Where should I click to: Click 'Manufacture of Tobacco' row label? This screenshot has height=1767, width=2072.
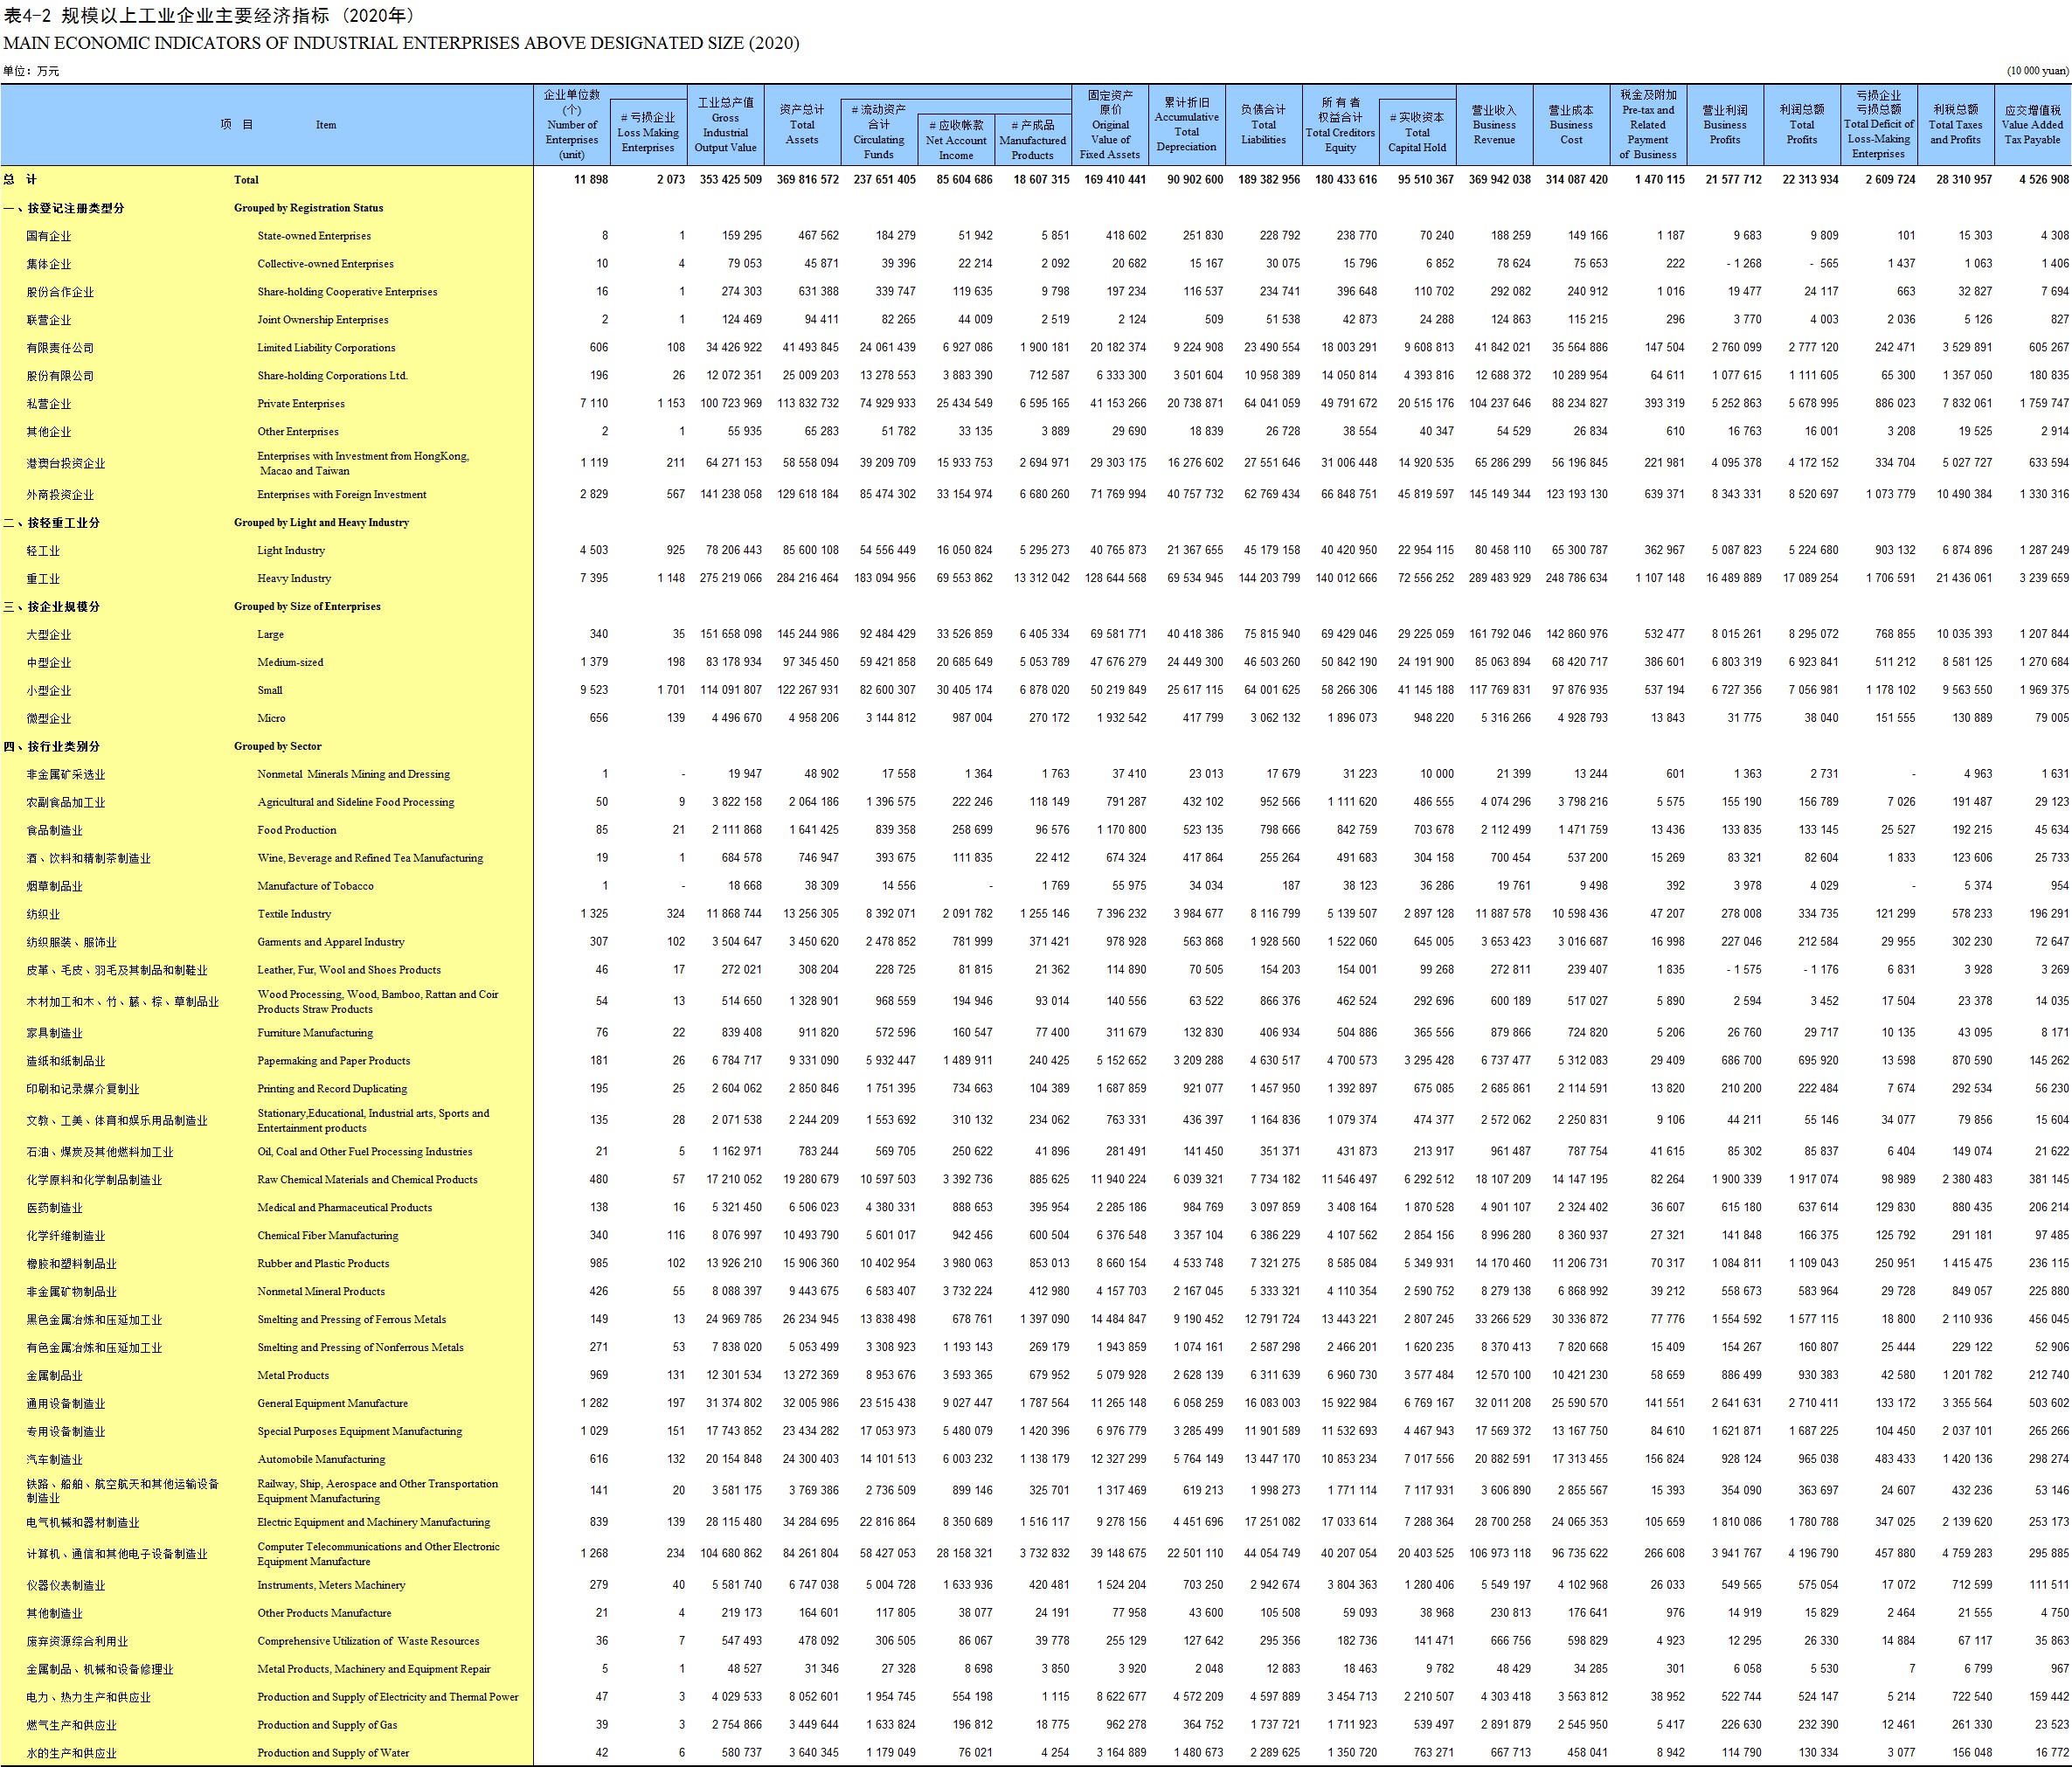click(315, 887)
